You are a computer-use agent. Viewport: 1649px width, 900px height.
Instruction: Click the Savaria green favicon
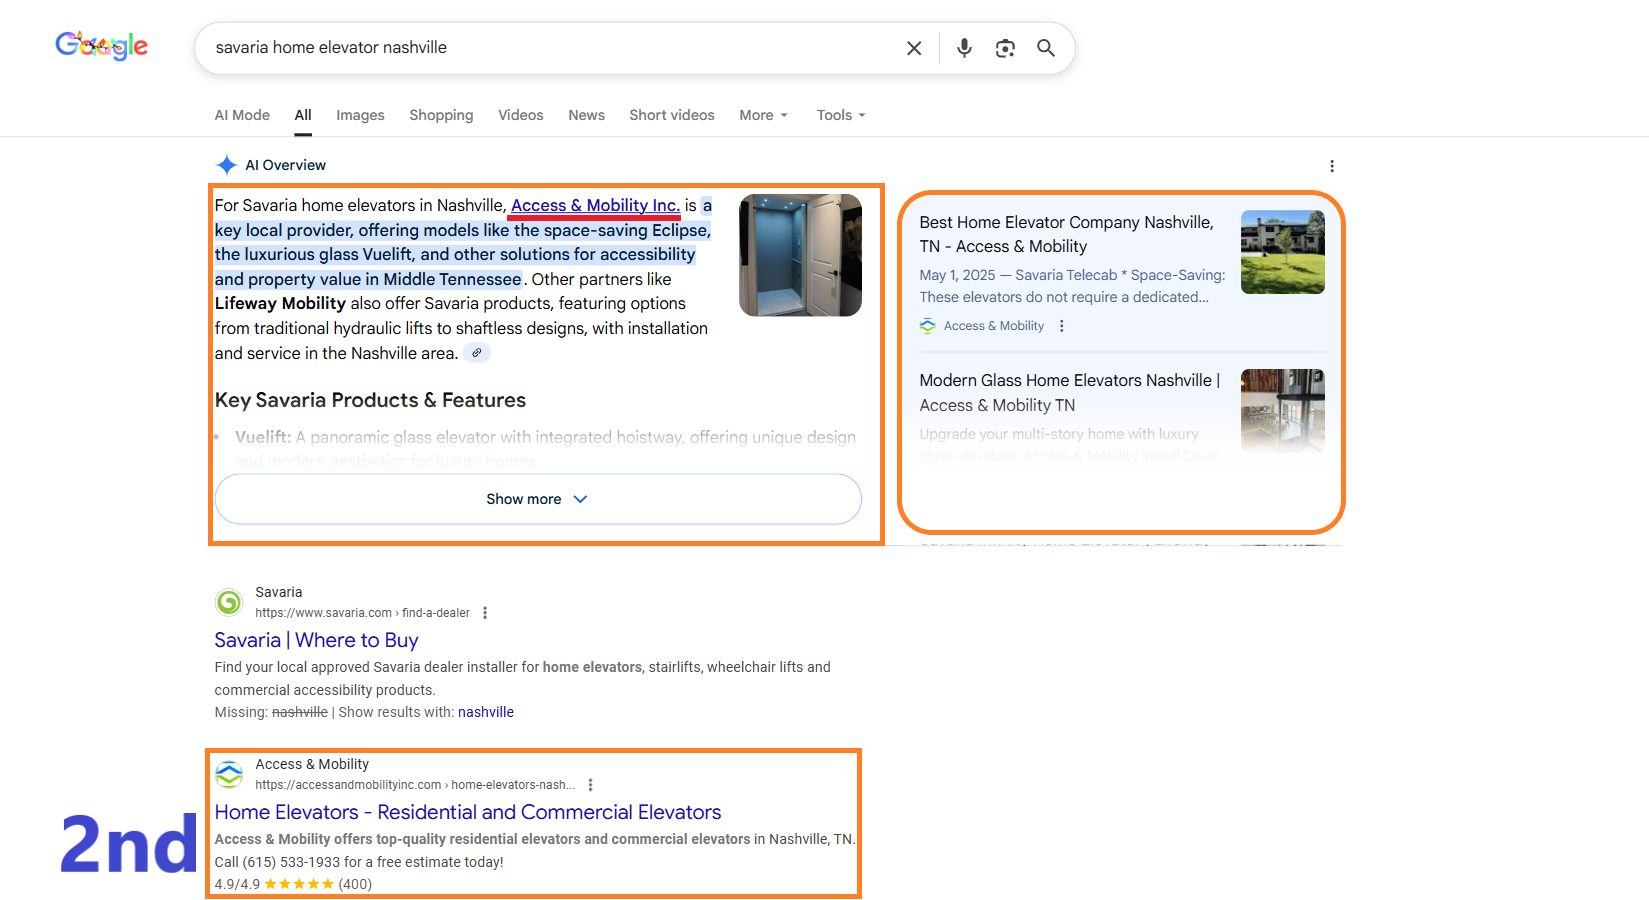(229, 602)
